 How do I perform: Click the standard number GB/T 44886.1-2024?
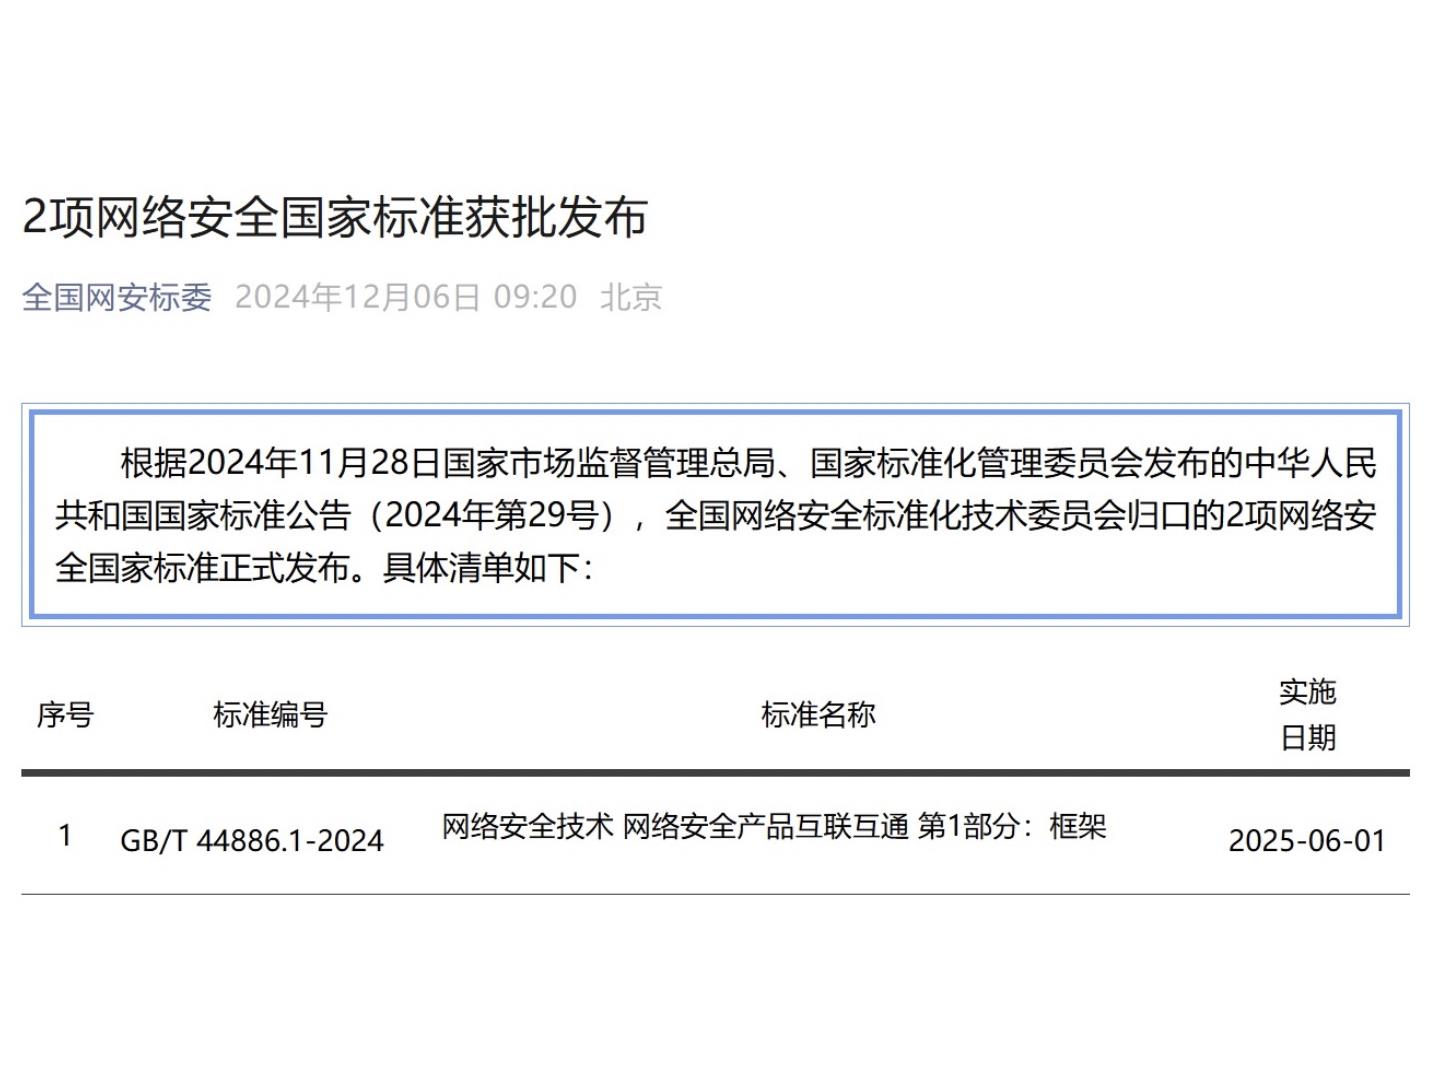tap(252, 840)
